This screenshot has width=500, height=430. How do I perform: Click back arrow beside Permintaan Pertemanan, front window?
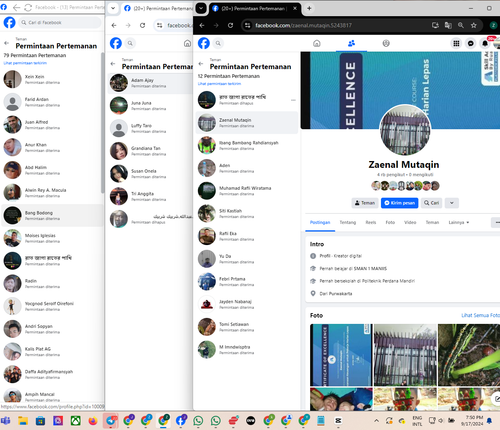(x=201, y=64)
